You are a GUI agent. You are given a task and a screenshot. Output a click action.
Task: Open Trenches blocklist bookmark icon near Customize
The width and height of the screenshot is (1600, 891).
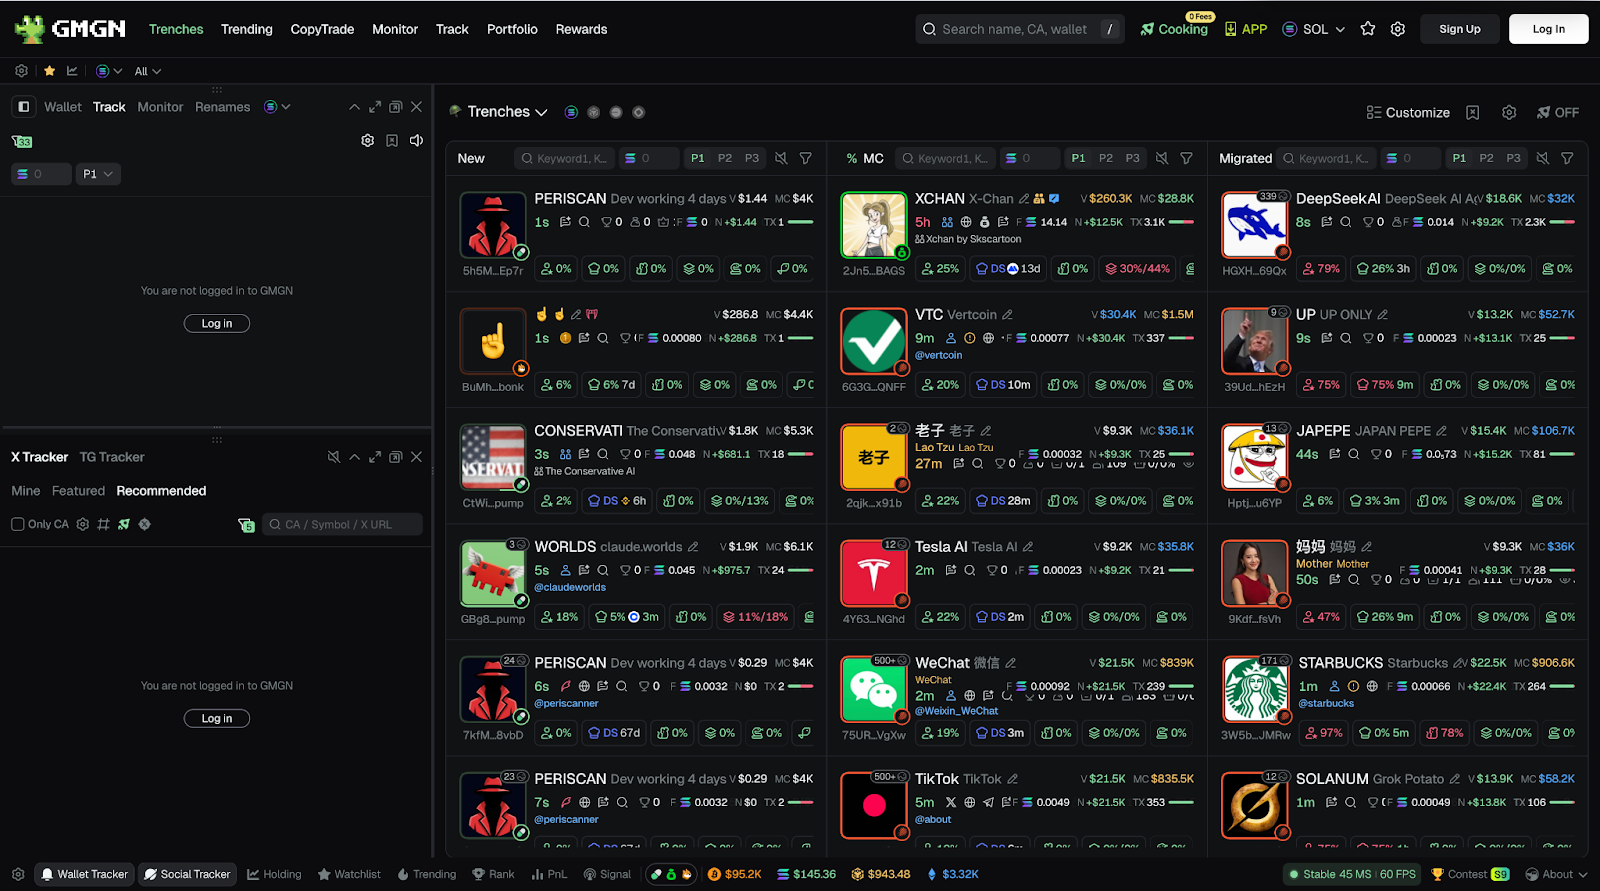(1472, 112)
